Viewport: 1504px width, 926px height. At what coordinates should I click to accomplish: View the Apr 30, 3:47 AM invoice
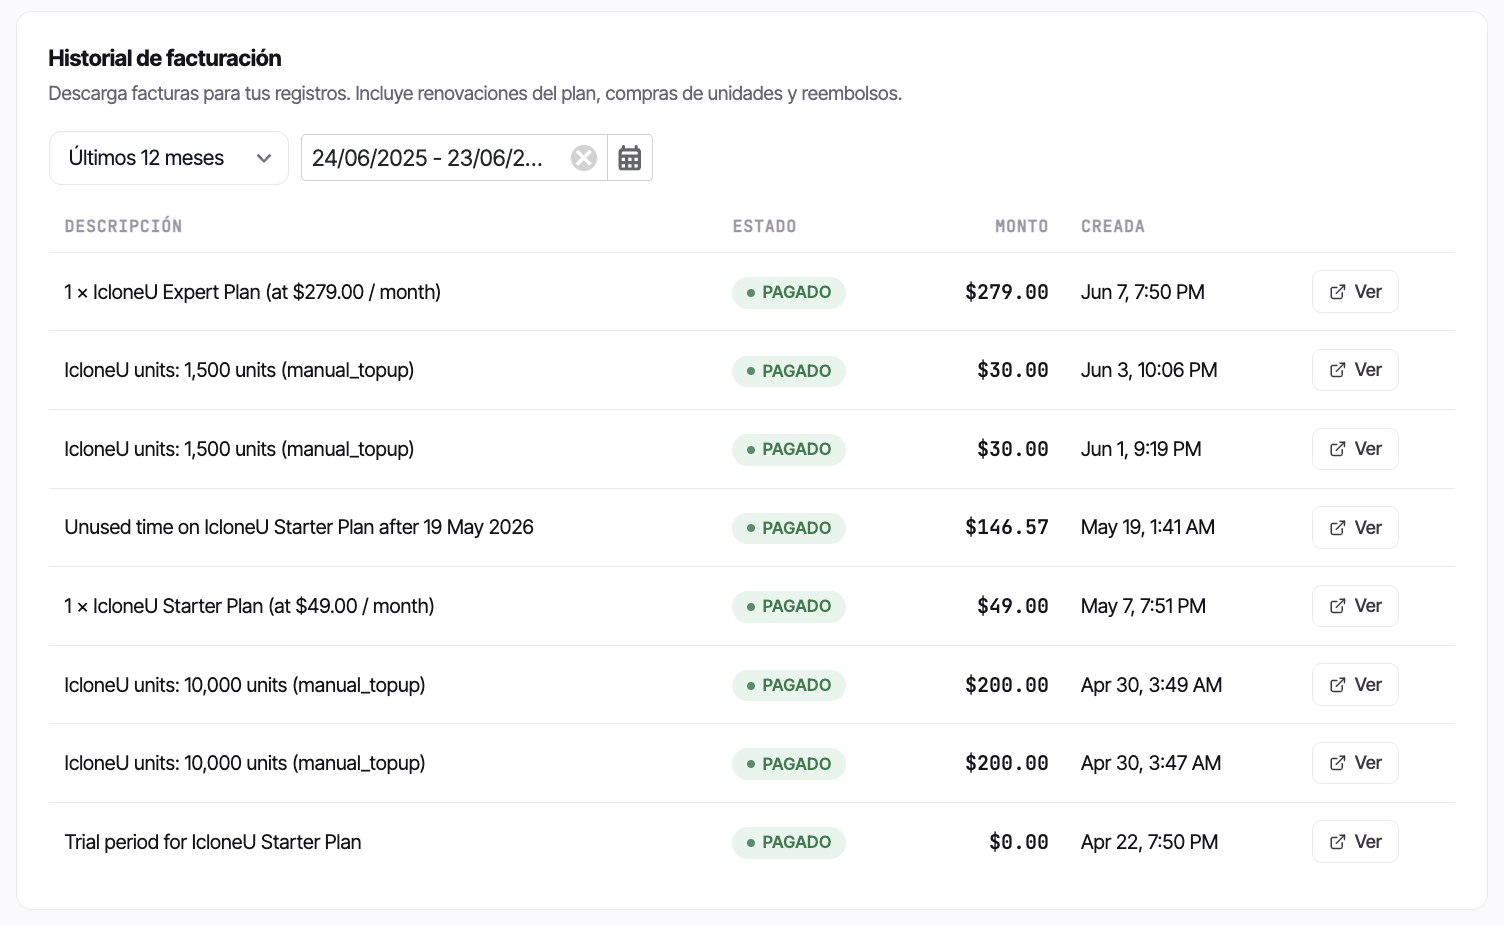tap(1355, 763)
